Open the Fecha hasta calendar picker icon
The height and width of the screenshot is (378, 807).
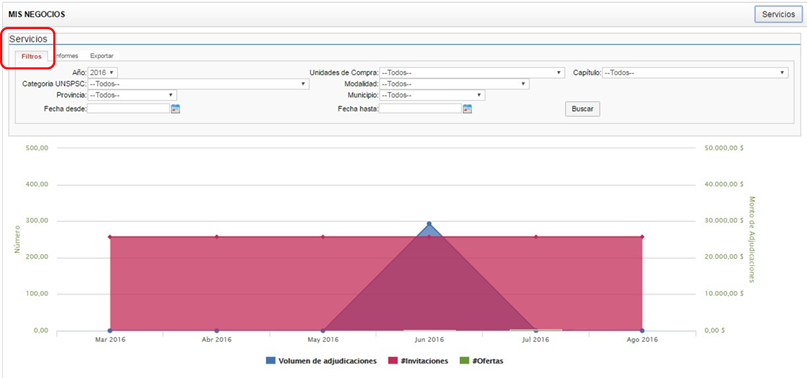point(467,109)
